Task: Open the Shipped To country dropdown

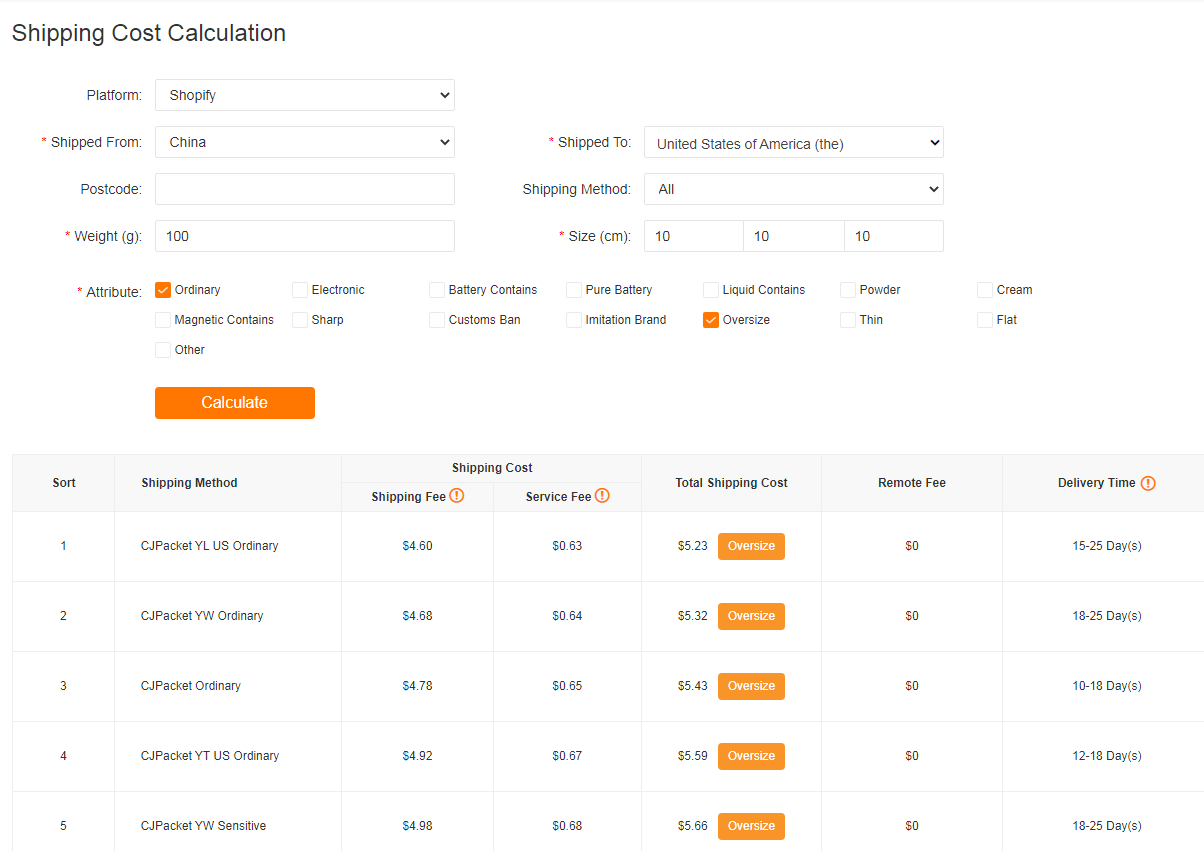Action: pos(793,143)
